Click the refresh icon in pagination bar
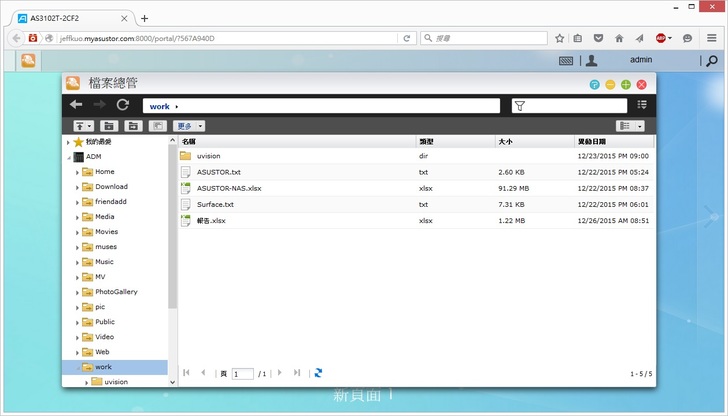The image size is (728, 416). (318, 373)
